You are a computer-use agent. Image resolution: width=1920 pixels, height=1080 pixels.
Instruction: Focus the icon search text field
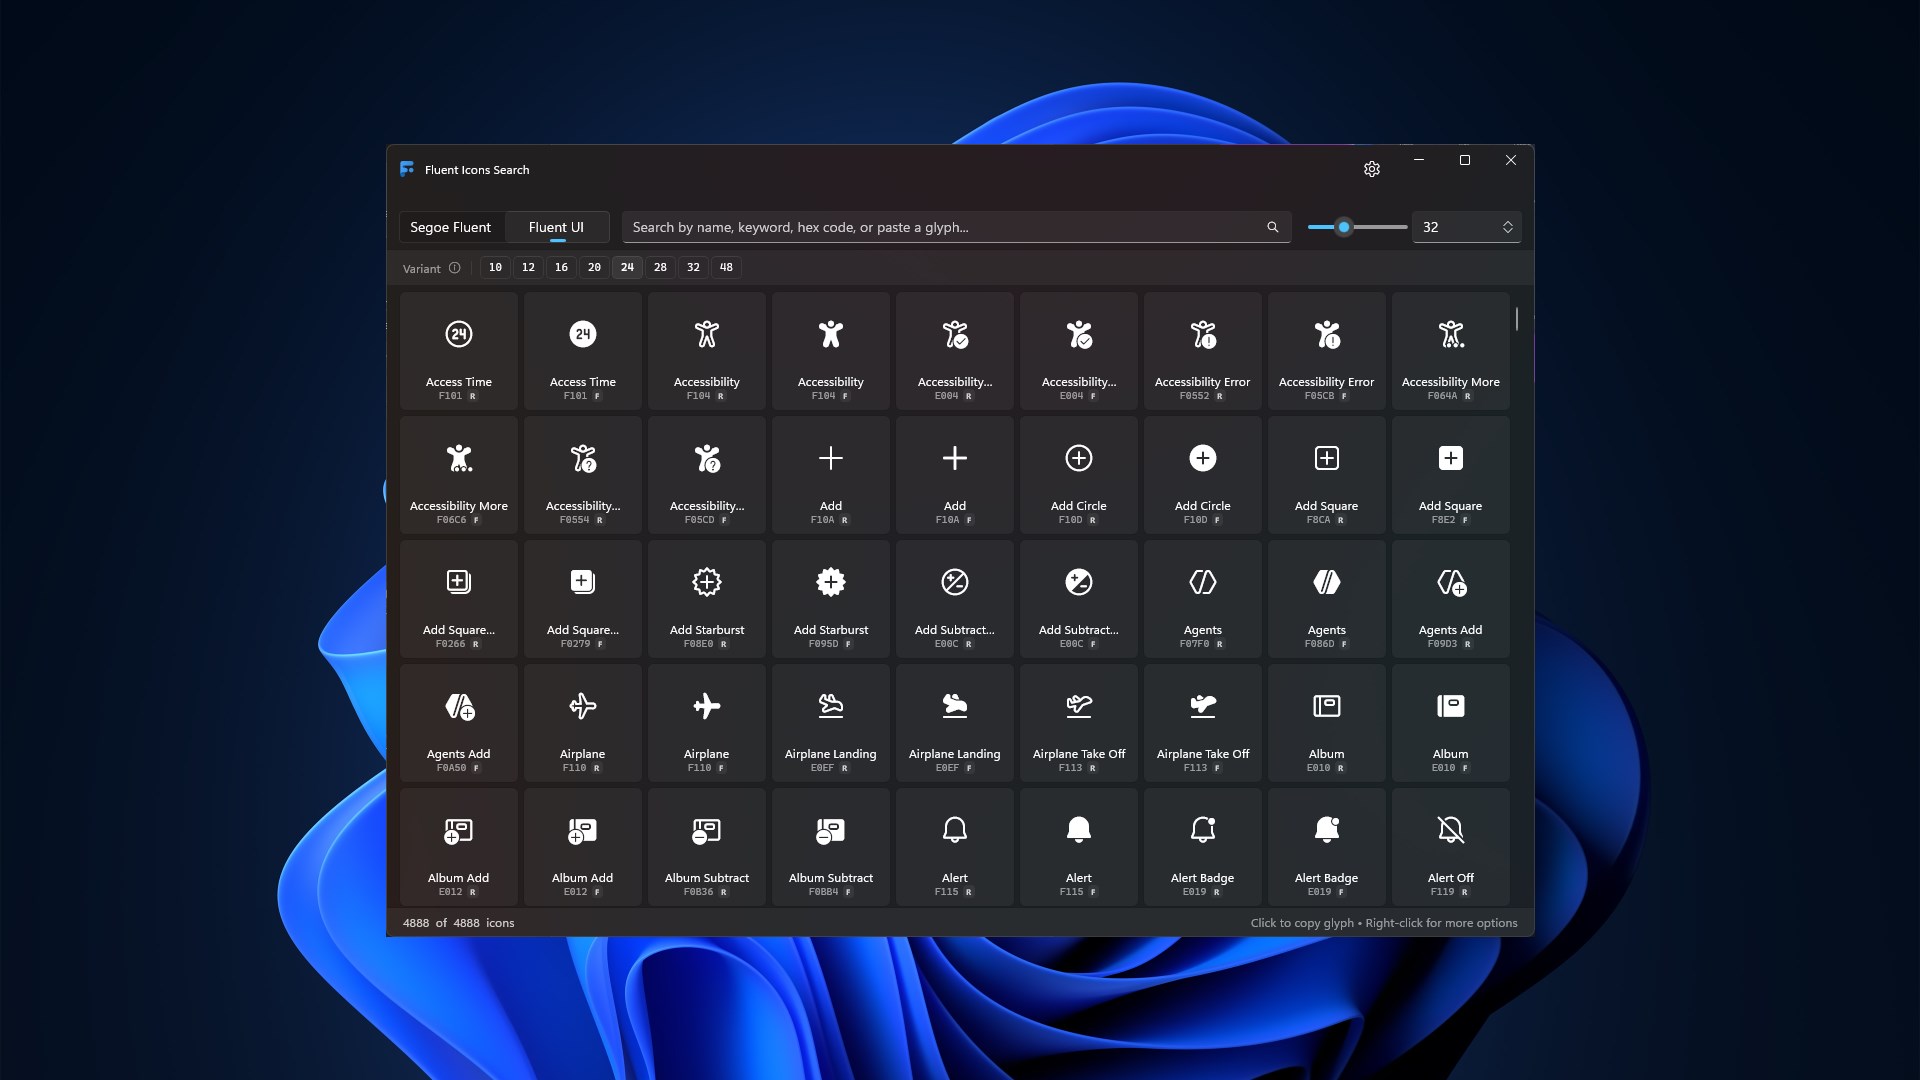click(x=956, y=227)
